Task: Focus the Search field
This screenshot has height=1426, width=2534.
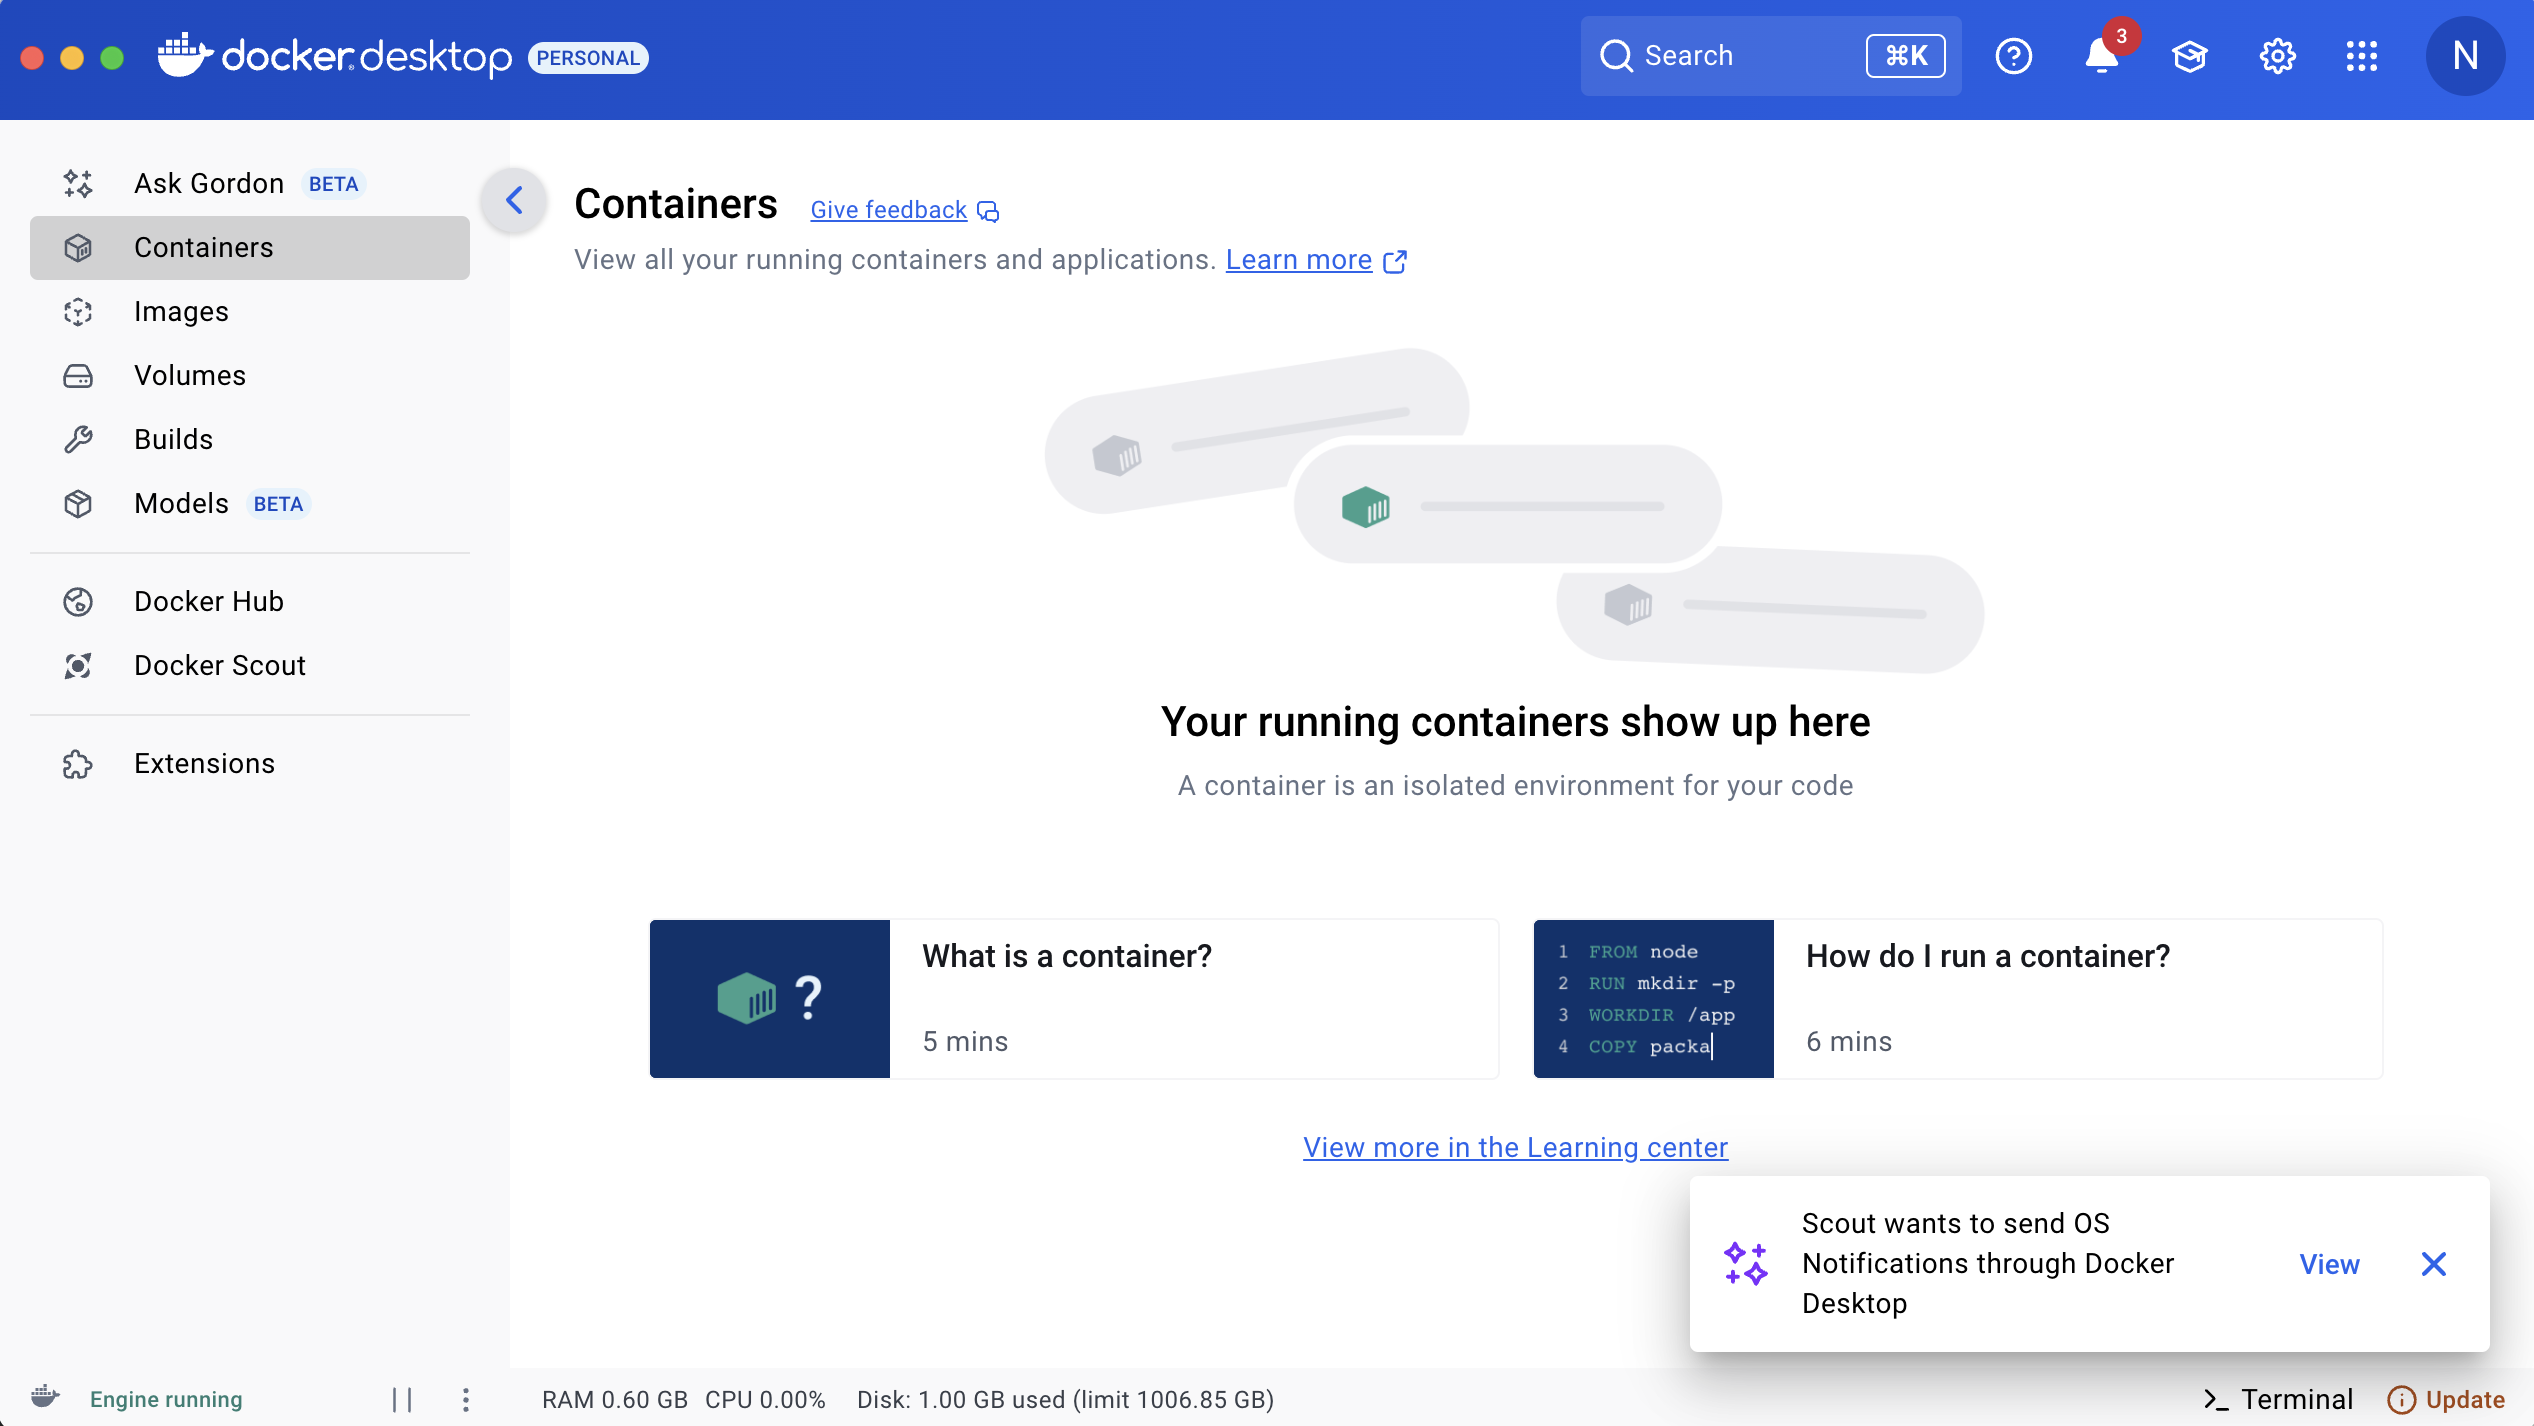Action: coord(1771,56)
